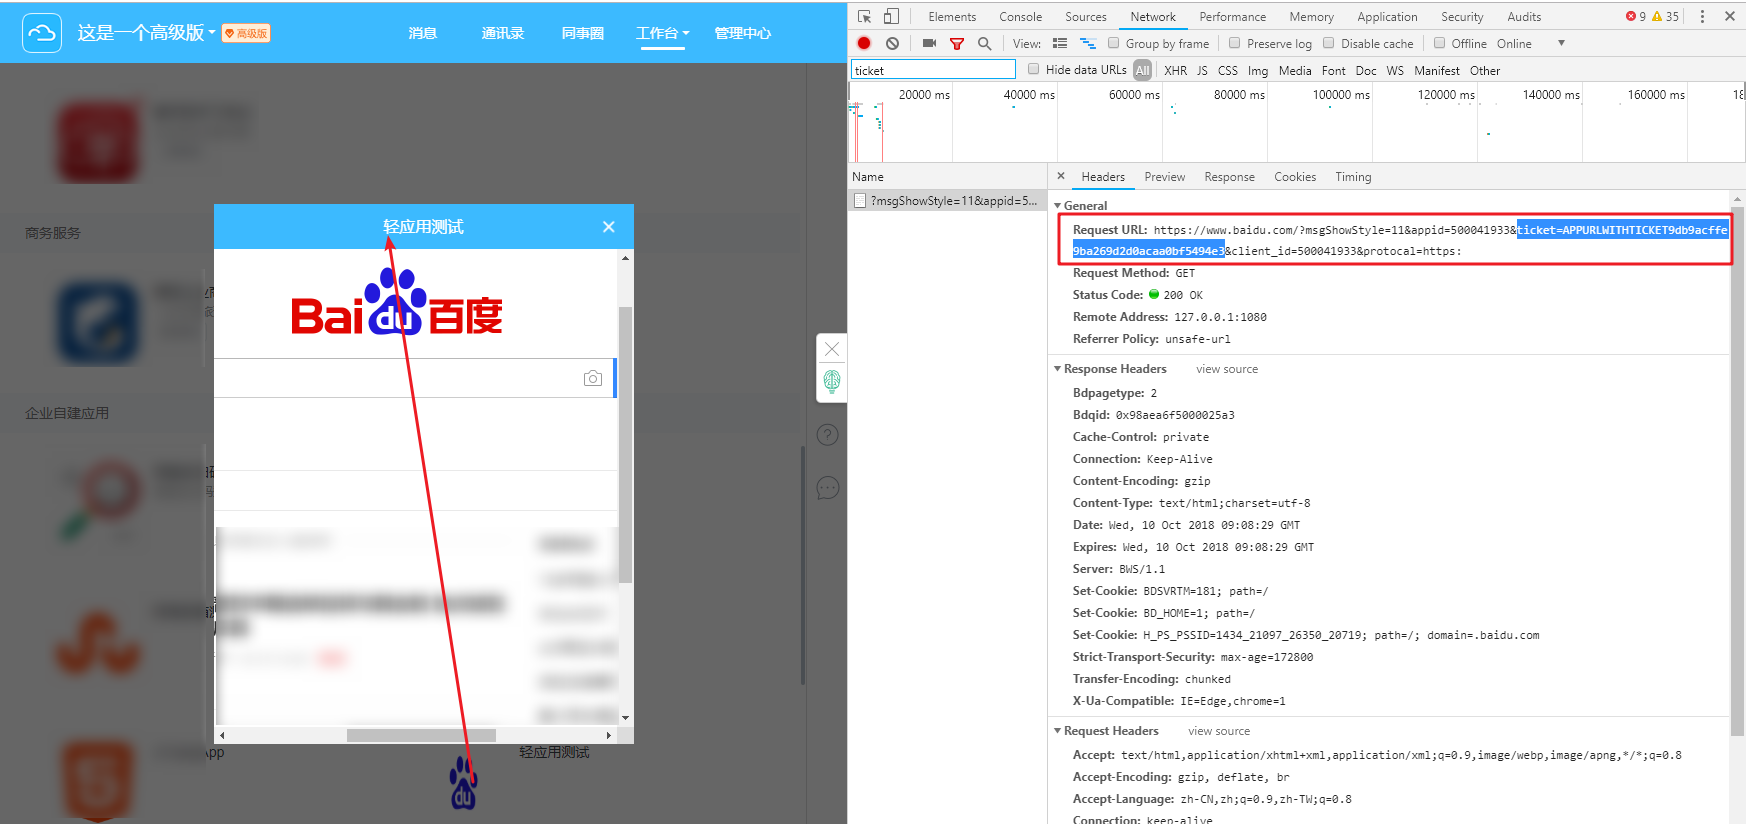
Task: Click the camera capture screenshots icon
Action: tap(929, 43)
